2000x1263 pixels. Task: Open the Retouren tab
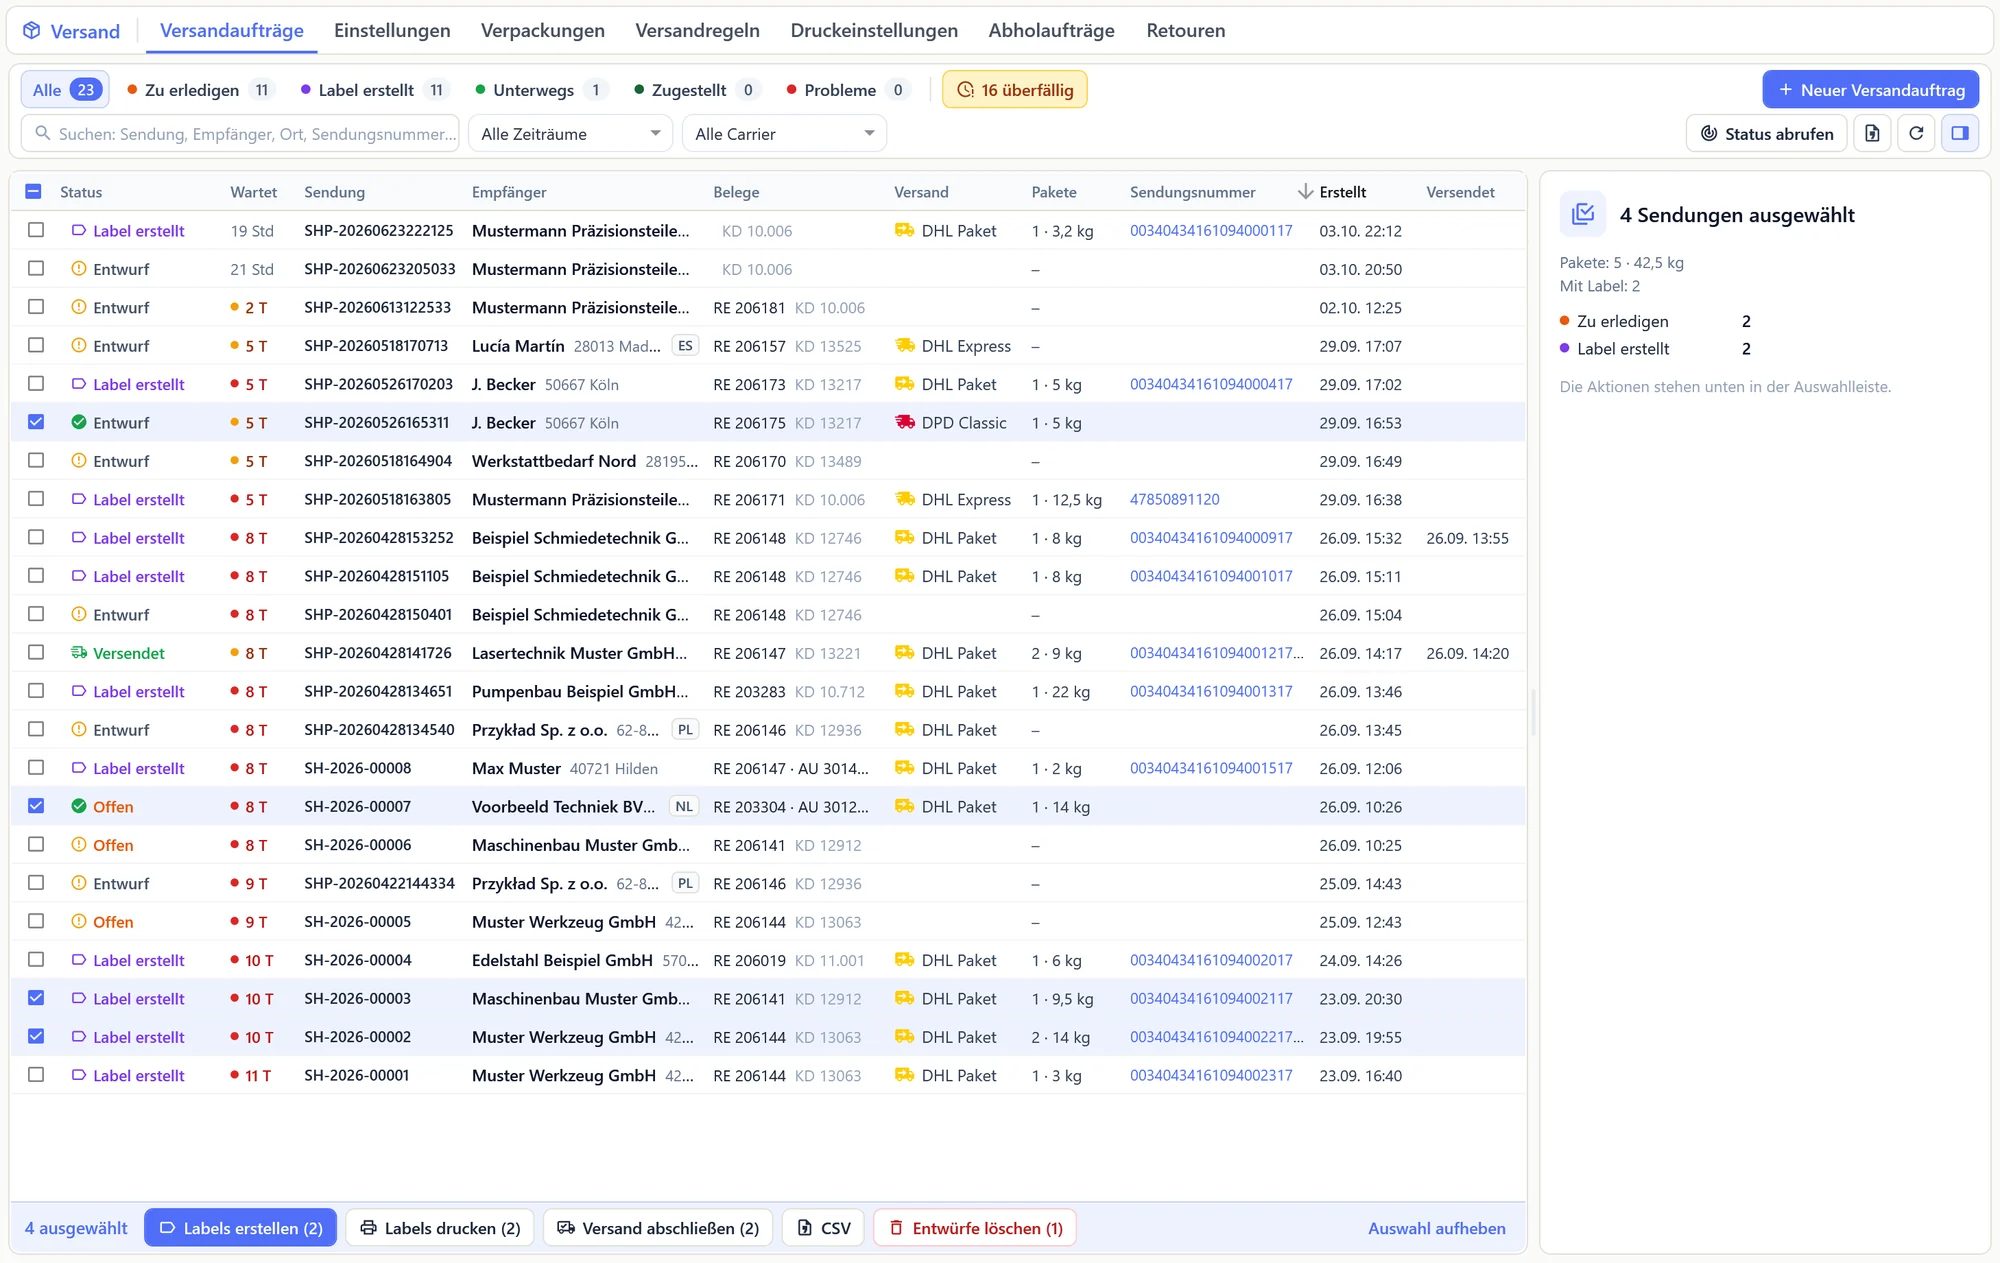click(1186, 31)
